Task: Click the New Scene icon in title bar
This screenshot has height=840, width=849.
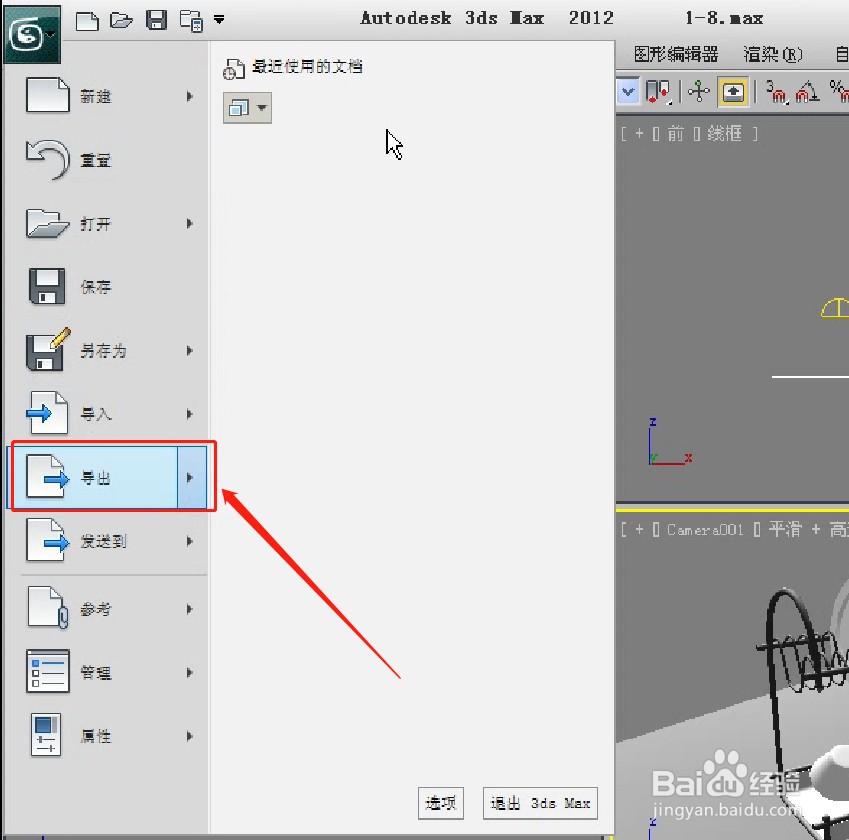Action: click(x=87, y=21)
